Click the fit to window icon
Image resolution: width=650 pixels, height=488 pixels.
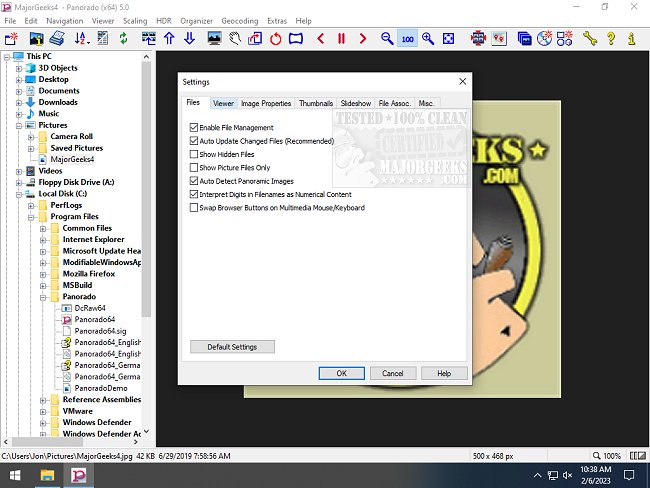[449, 39]
